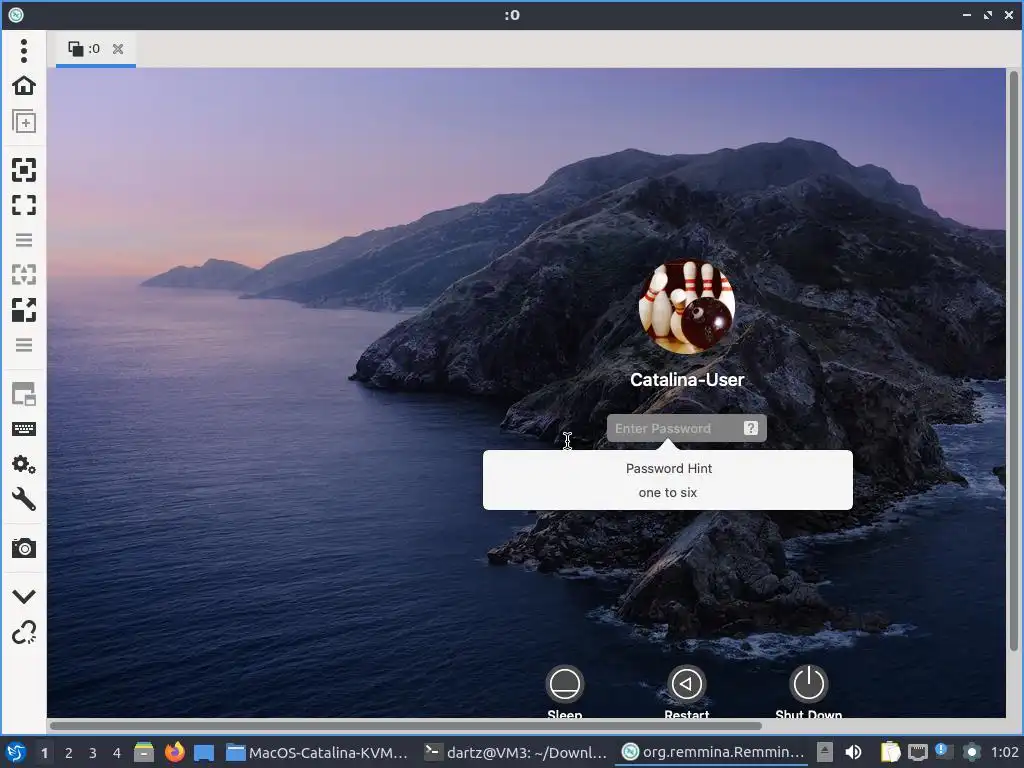Switch to workspace 3

[x=93, y=752]
